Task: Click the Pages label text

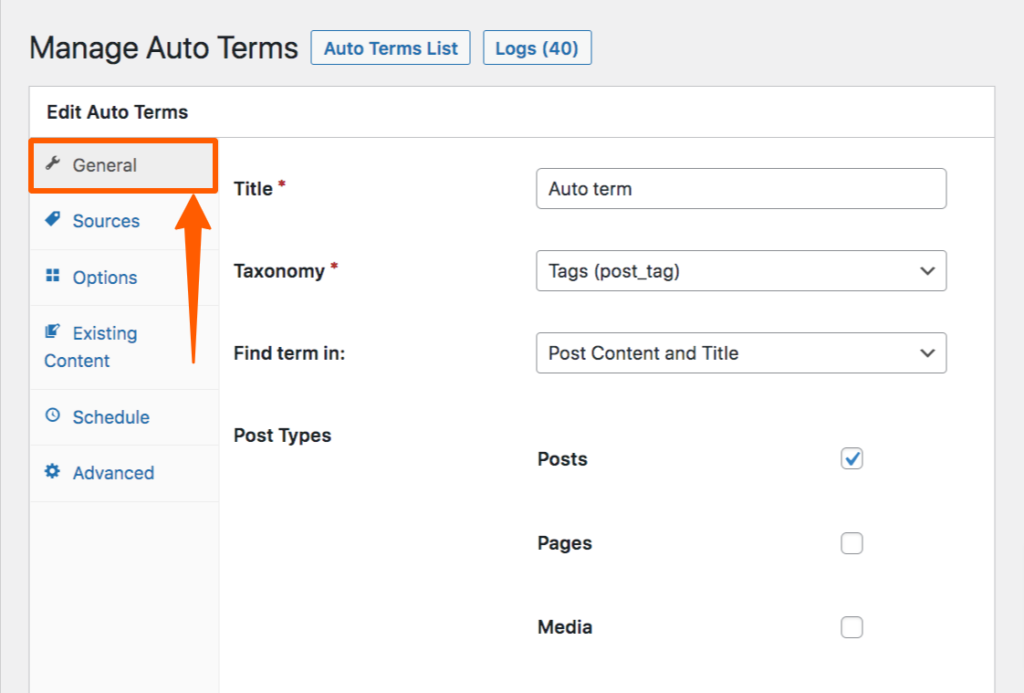Action: click(x=565, y=543)
